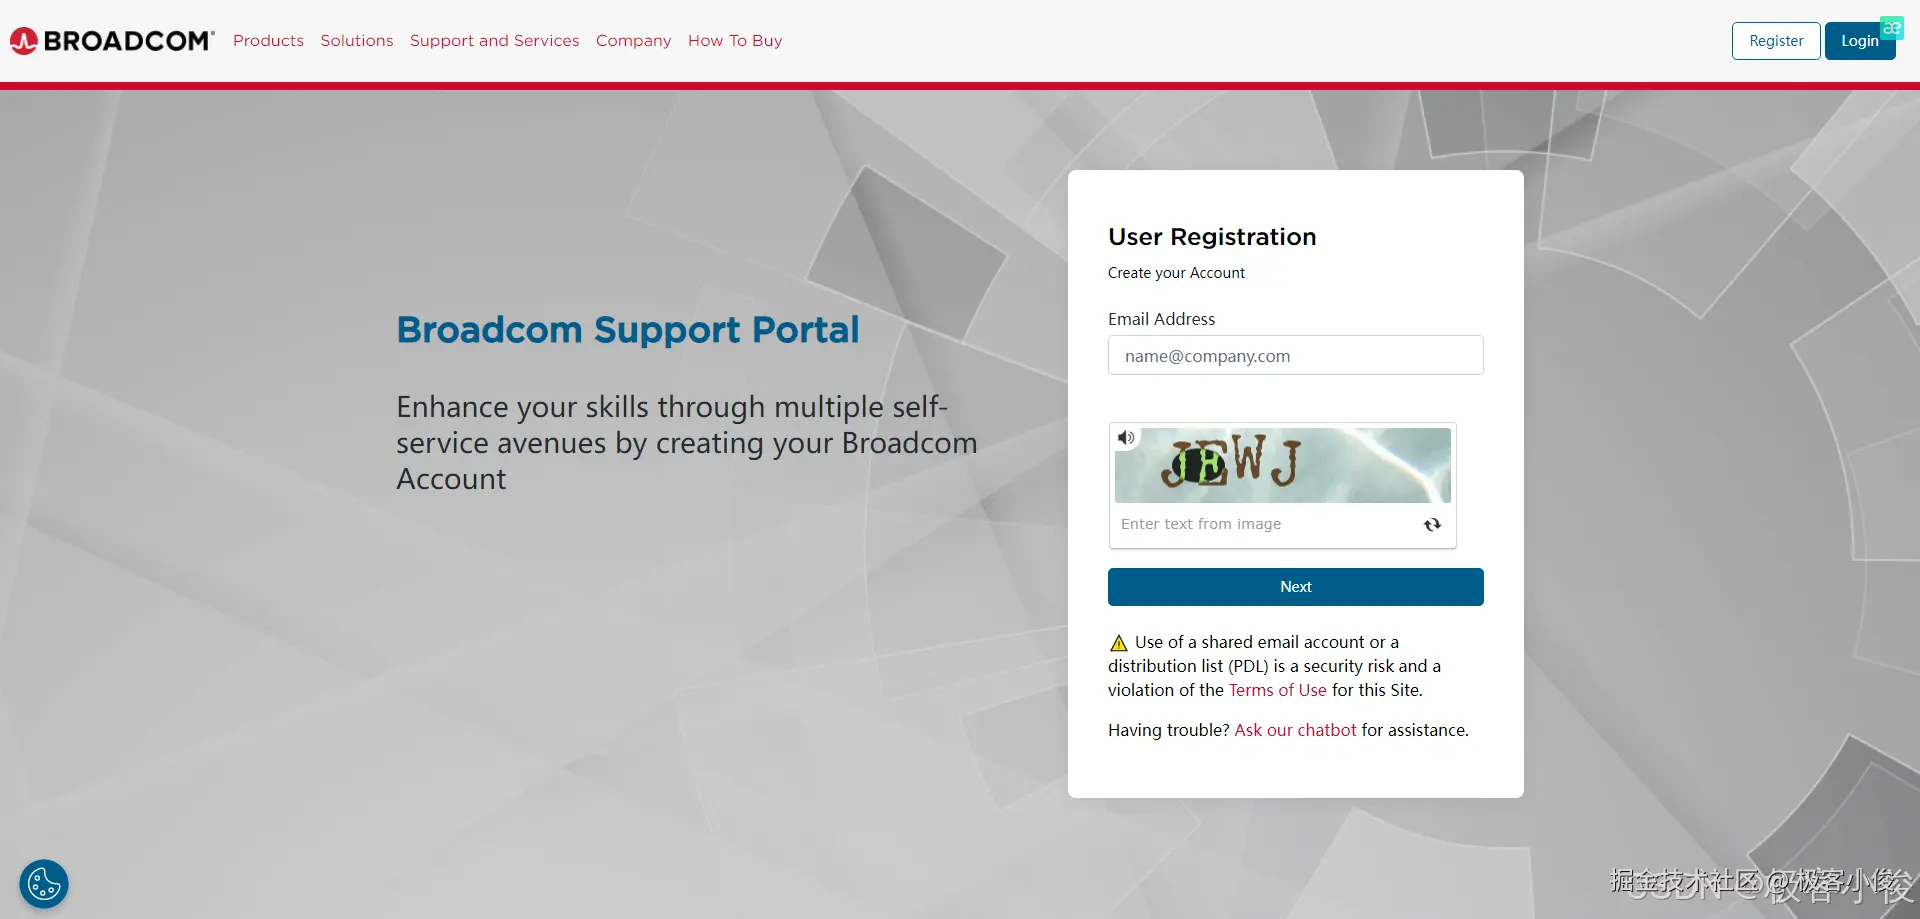Click the Next button
1920x919 pixels.
[1295, 587]
